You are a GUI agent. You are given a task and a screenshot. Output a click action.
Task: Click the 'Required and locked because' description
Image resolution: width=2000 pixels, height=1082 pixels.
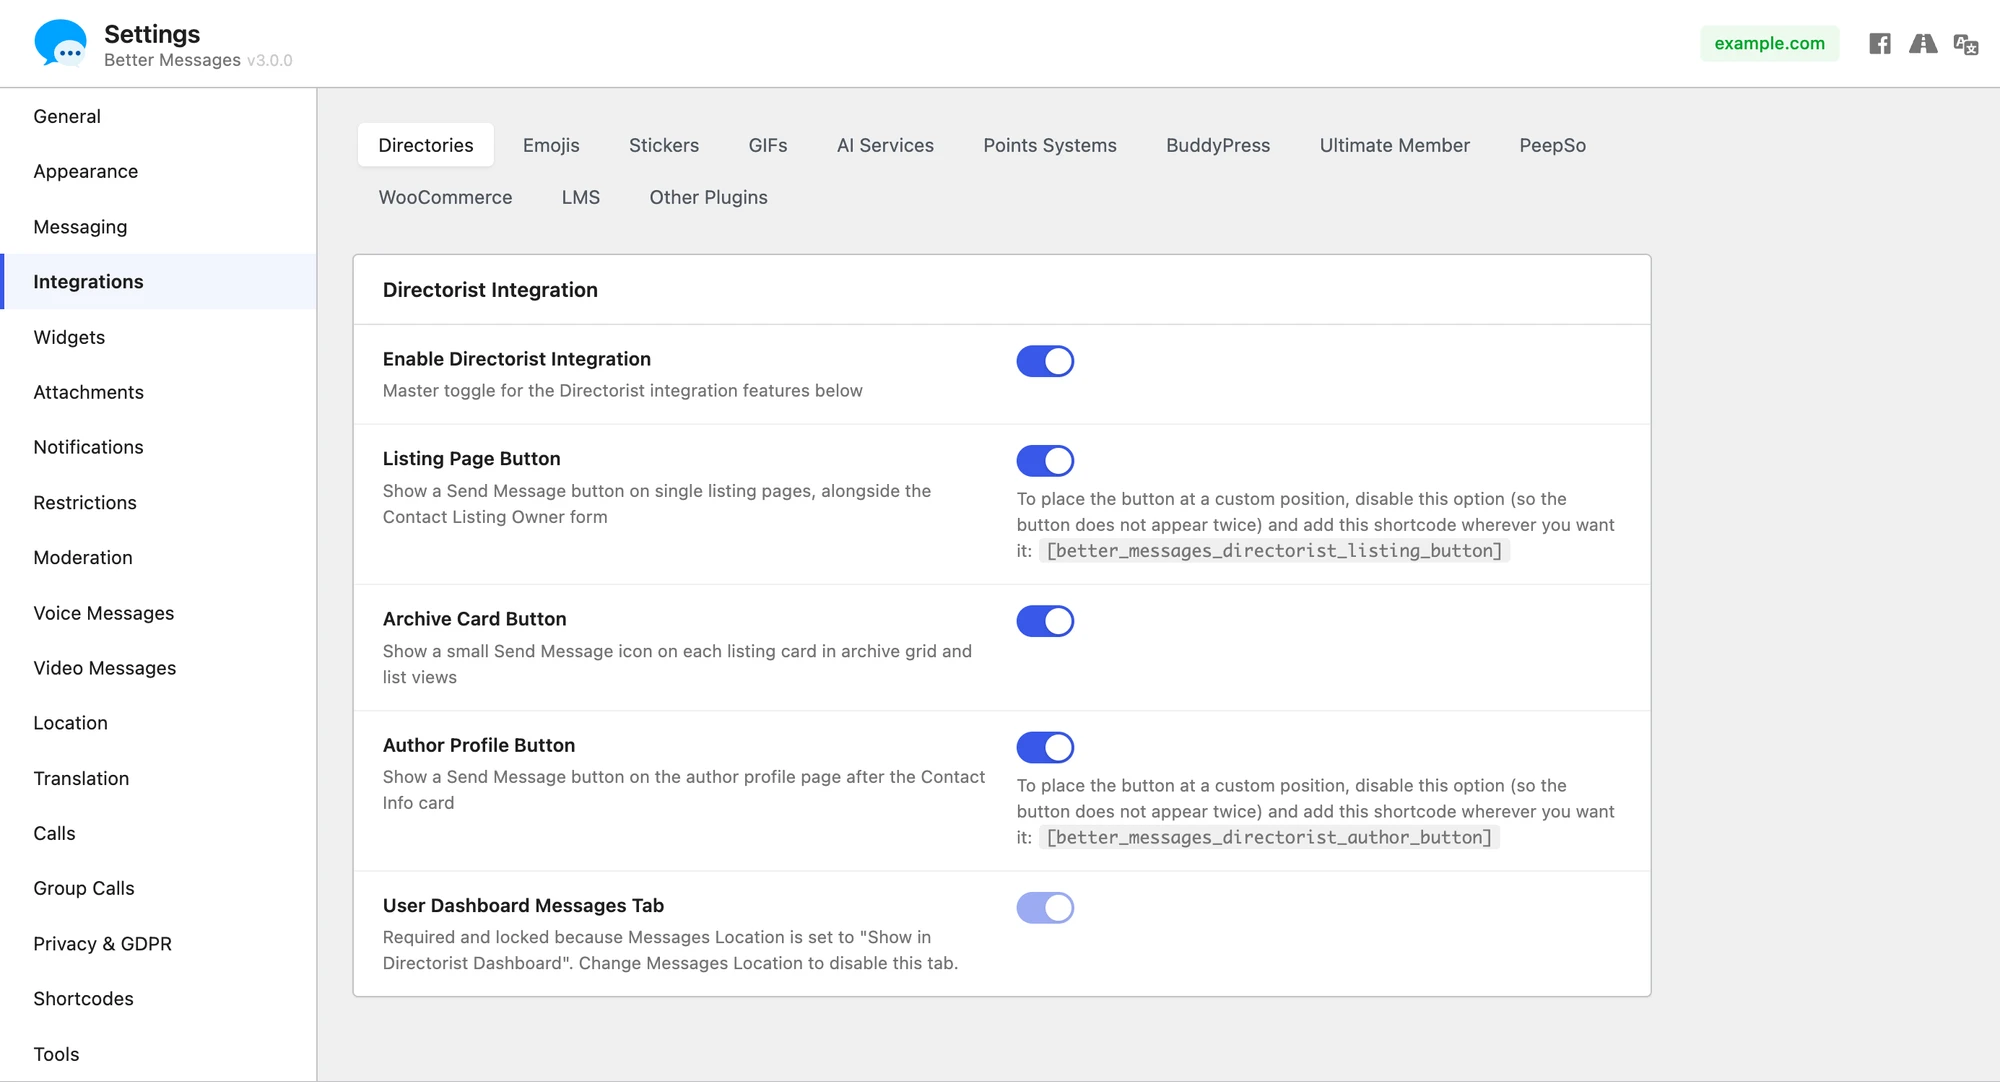tap(670, 950)
